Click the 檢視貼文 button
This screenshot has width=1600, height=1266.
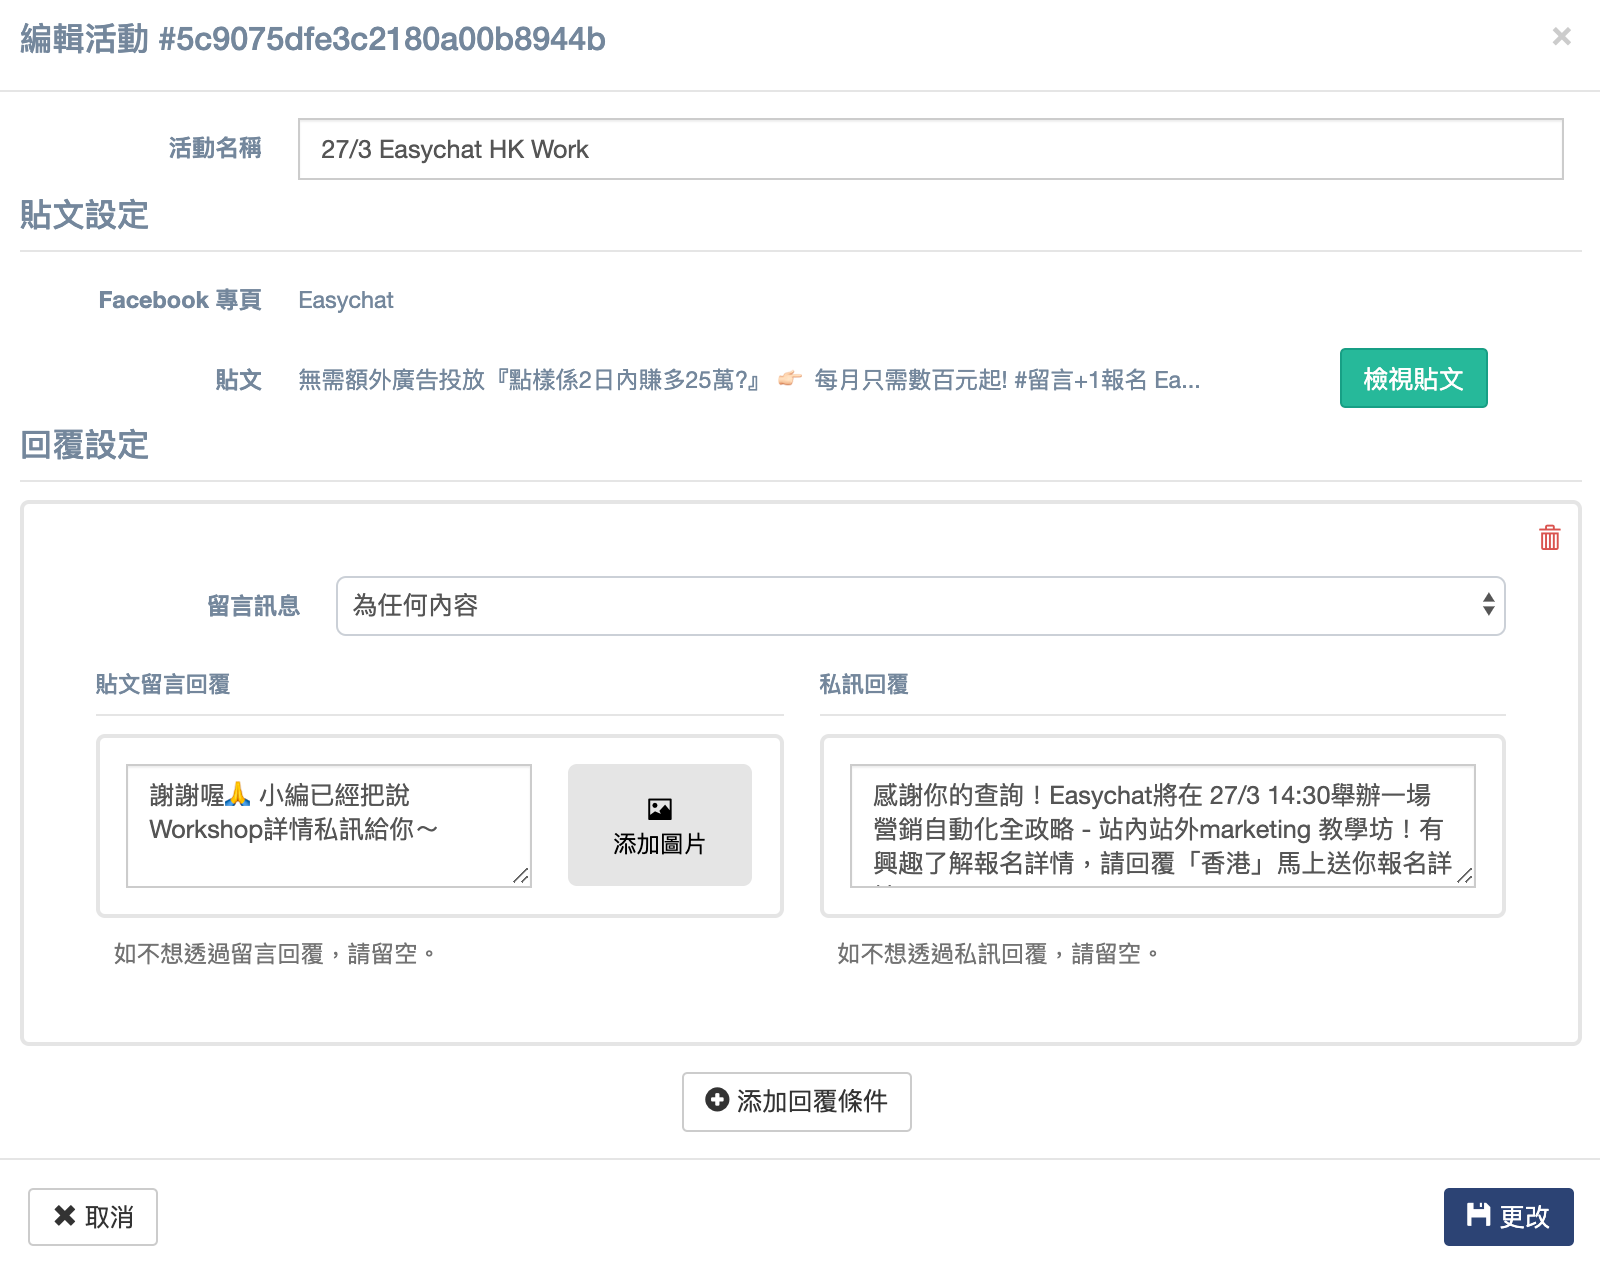click(x=1413, y=378)
